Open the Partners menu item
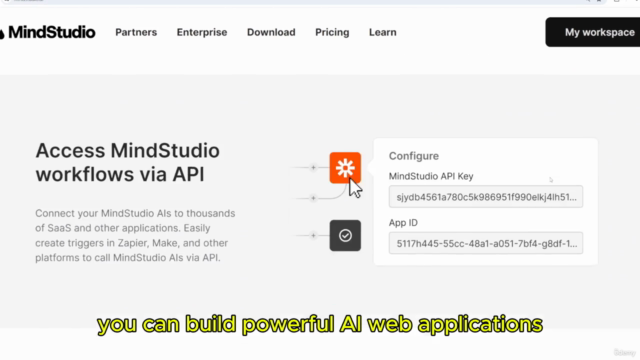The image size is (640, 360). (x=136, y=32)
